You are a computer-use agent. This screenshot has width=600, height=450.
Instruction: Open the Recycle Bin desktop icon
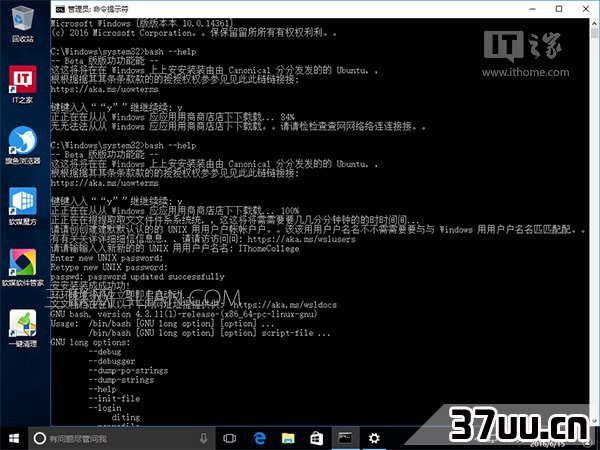point(23,24)
